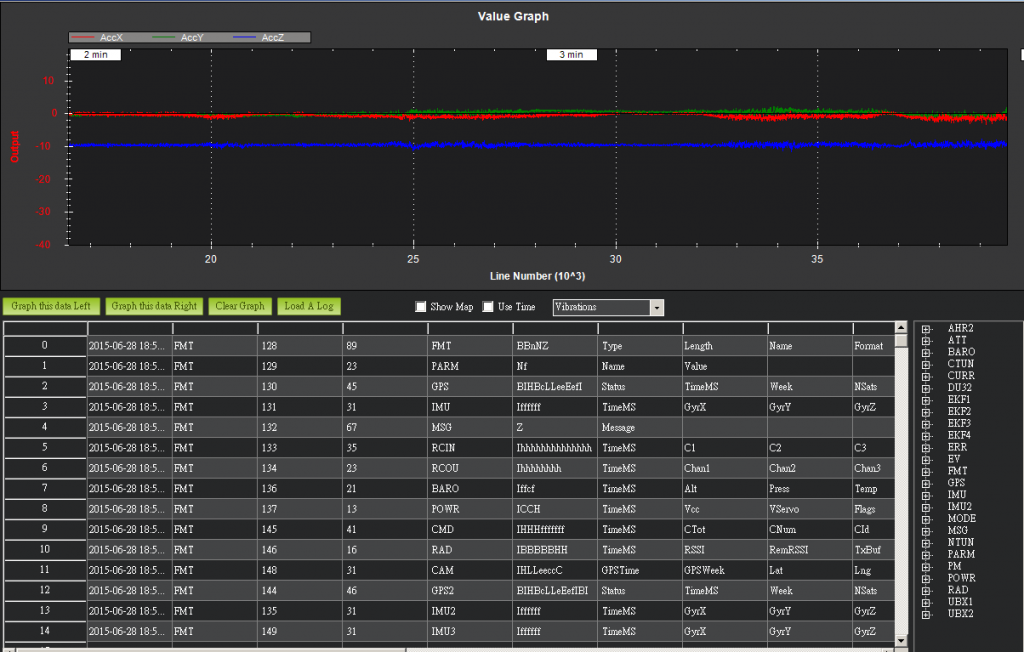The height and width of the screenshot is (652, 1024).
Task: Expand the MSG tree node
Action: click(x=926, y=530)
